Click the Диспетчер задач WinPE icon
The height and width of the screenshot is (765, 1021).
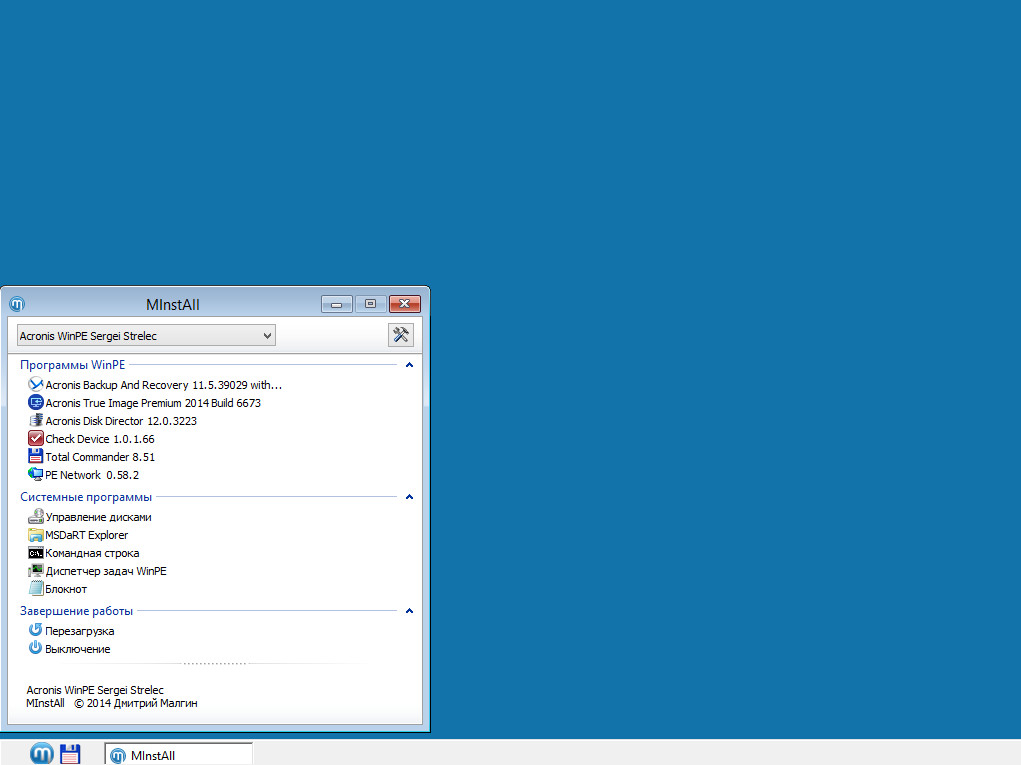[36, 571]
